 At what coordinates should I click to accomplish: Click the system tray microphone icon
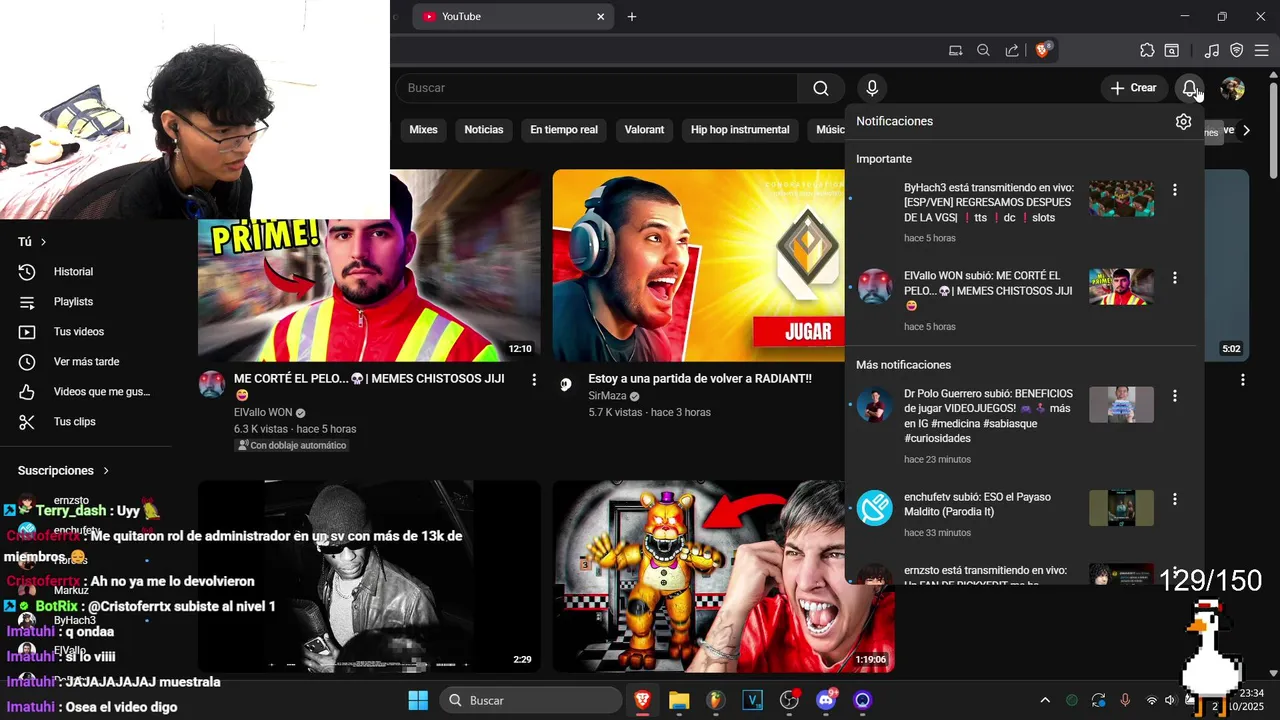pyautogui.click(x=1125, y=700)
